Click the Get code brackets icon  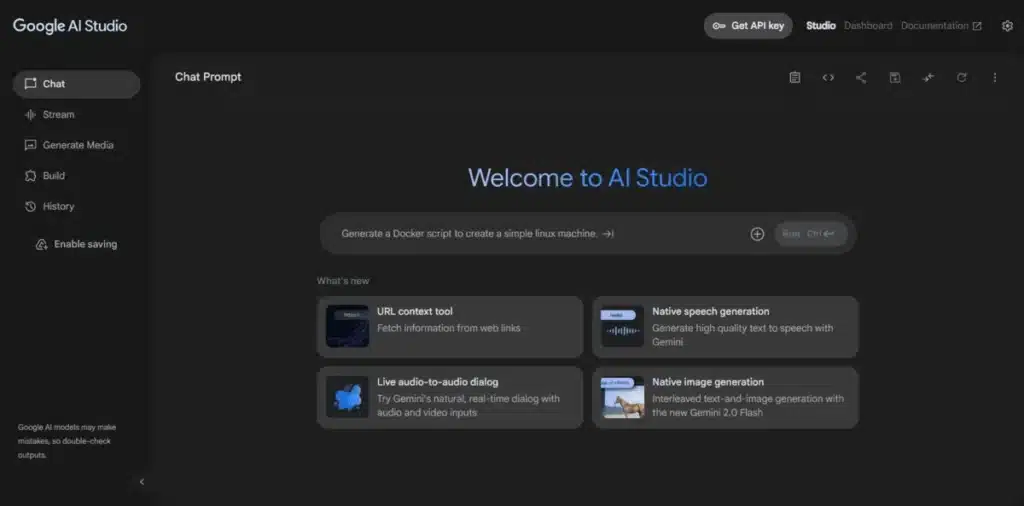(828, 78)
